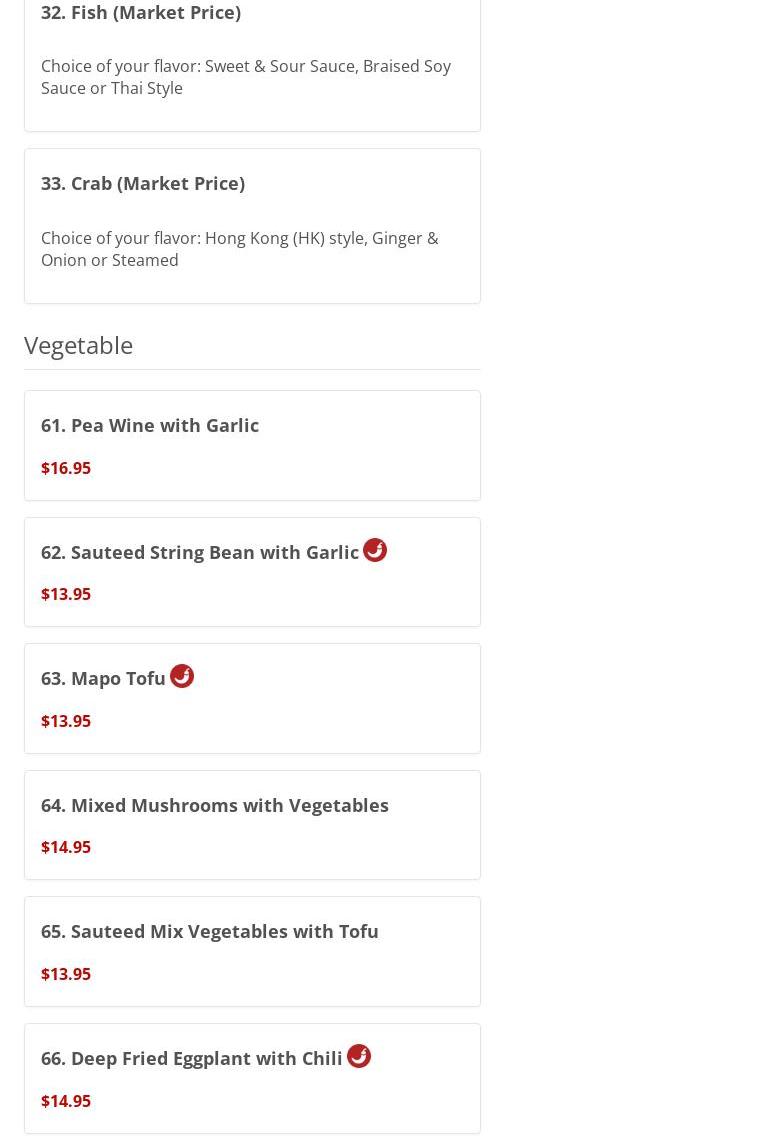Click the $16.95 price for Pea Wine
The width and height of the screenshot is (770, 1139).
point(66,468)
